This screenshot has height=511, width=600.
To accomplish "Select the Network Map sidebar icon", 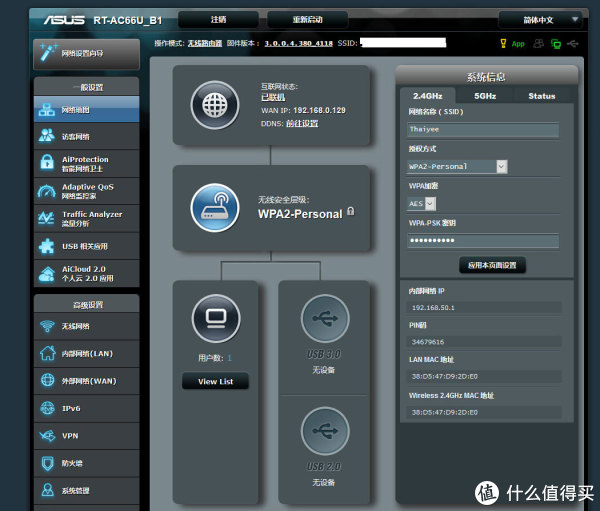I will coord(47,110).
